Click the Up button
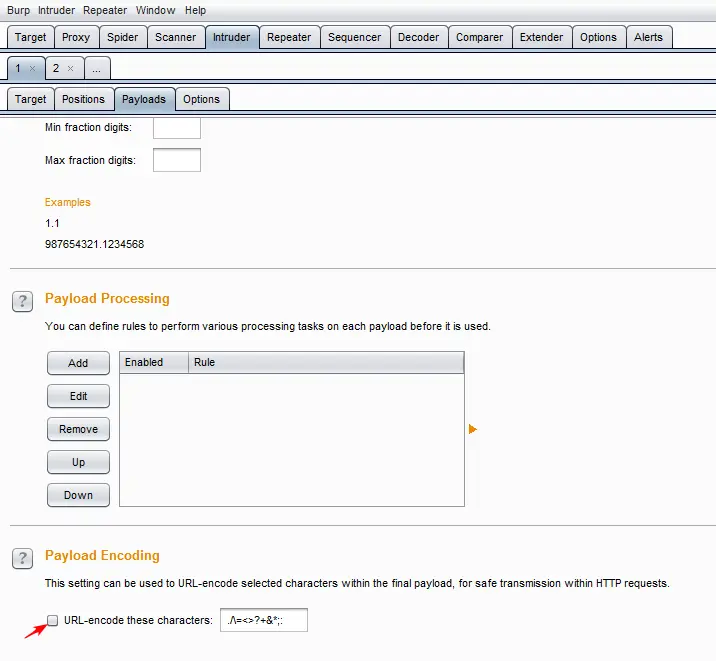Viewport: 716px width, 661px height. (x=78, y=462)
